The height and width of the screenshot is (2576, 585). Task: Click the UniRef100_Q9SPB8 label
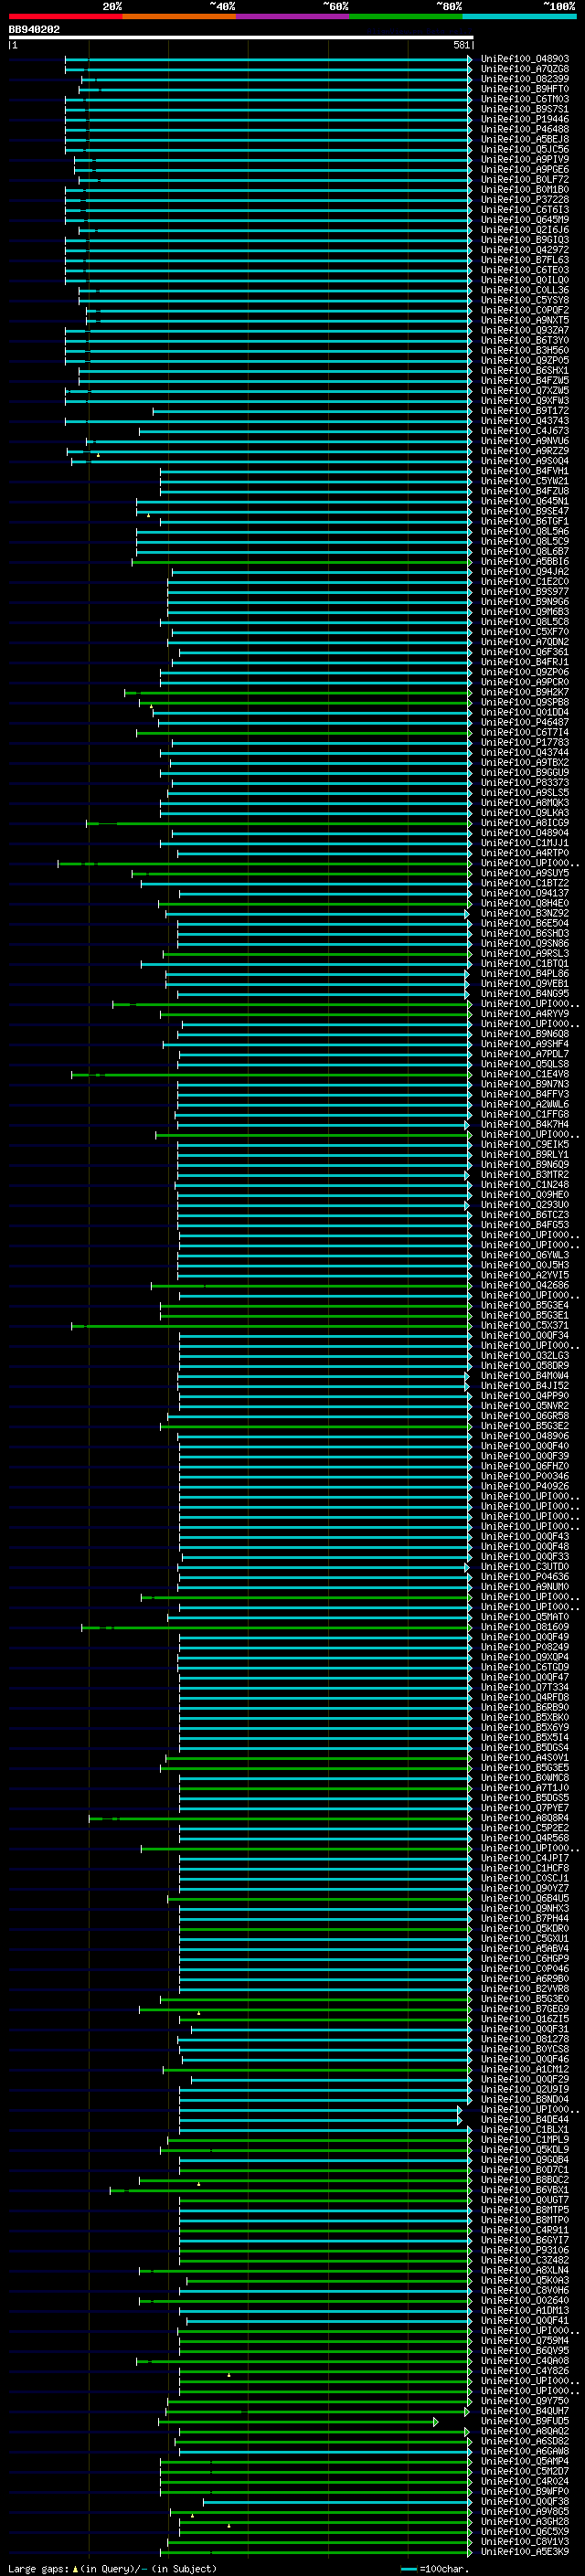coord(524,702)
